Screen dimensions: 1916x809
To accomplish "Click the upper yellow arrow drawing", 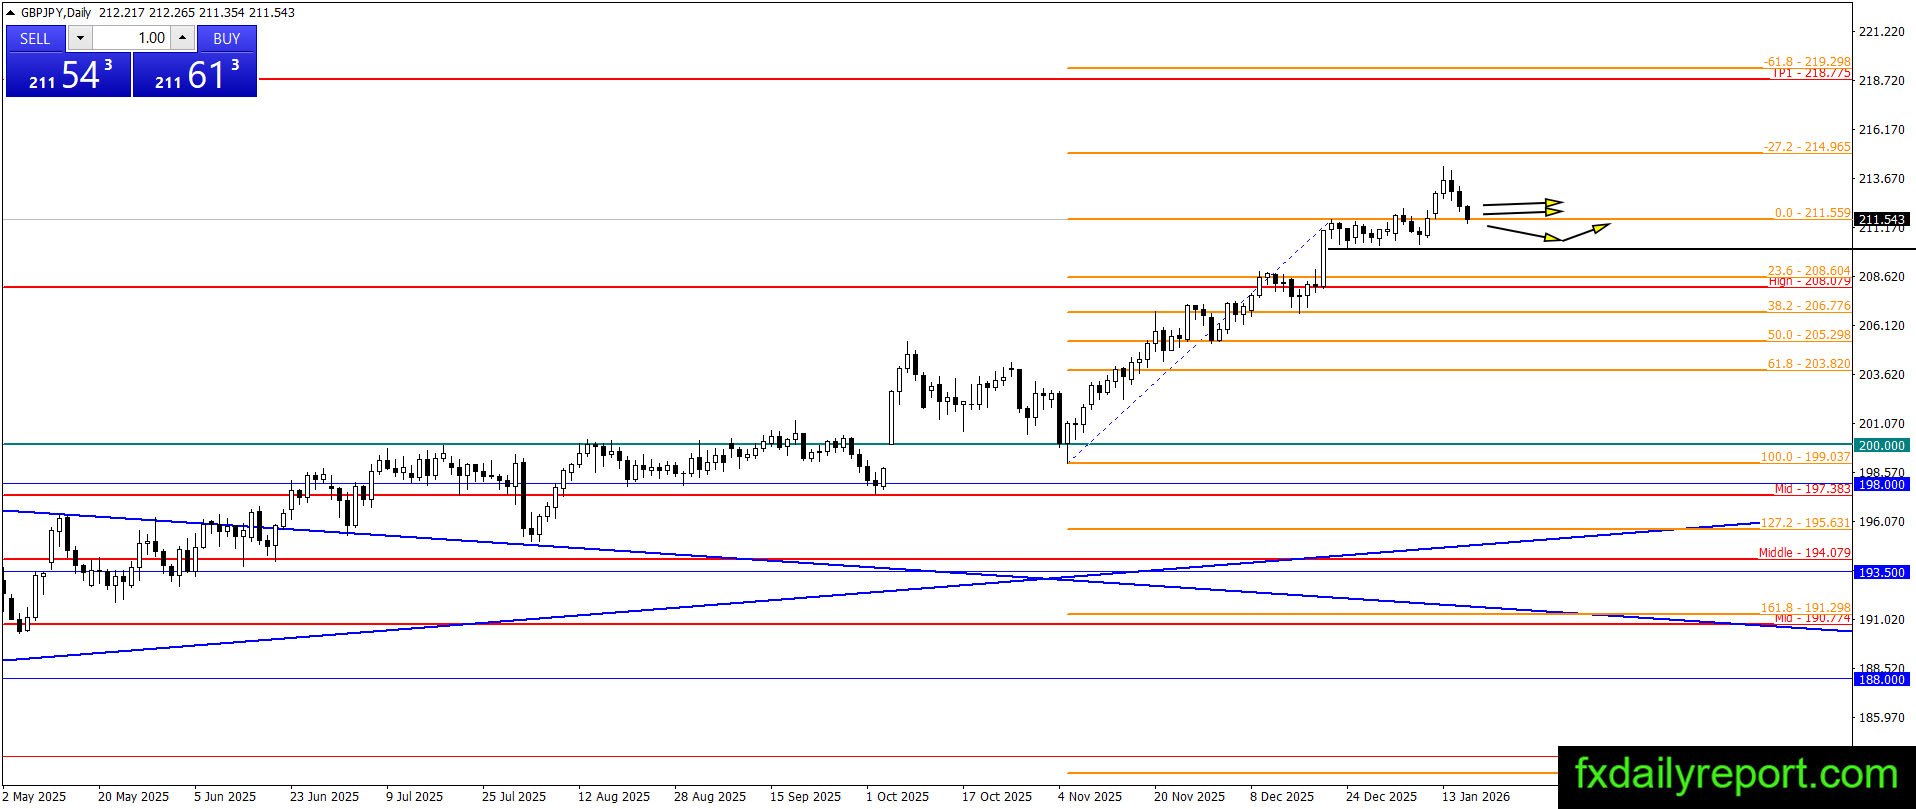I will pyautogui.click(x=1522, y=204).
